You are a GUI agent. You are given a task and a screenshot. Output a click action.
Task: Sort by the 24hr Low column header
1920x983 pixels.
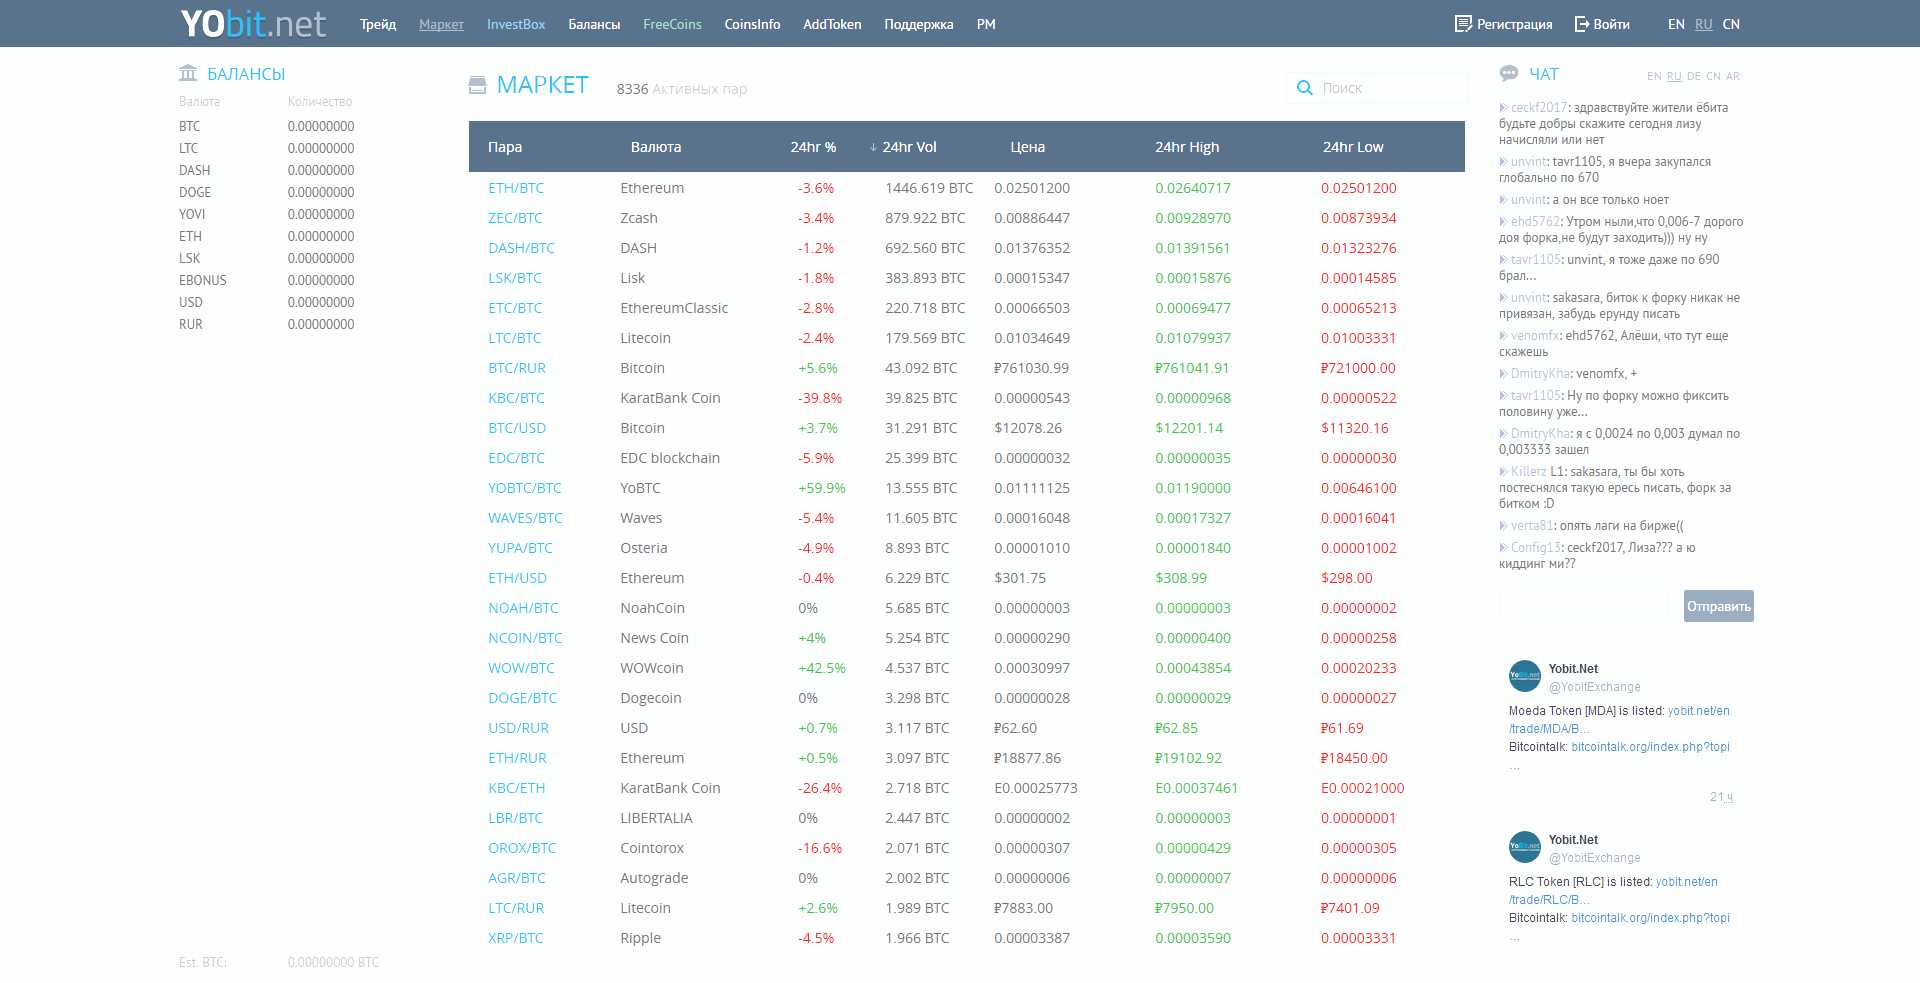[x=1353, y=147]
